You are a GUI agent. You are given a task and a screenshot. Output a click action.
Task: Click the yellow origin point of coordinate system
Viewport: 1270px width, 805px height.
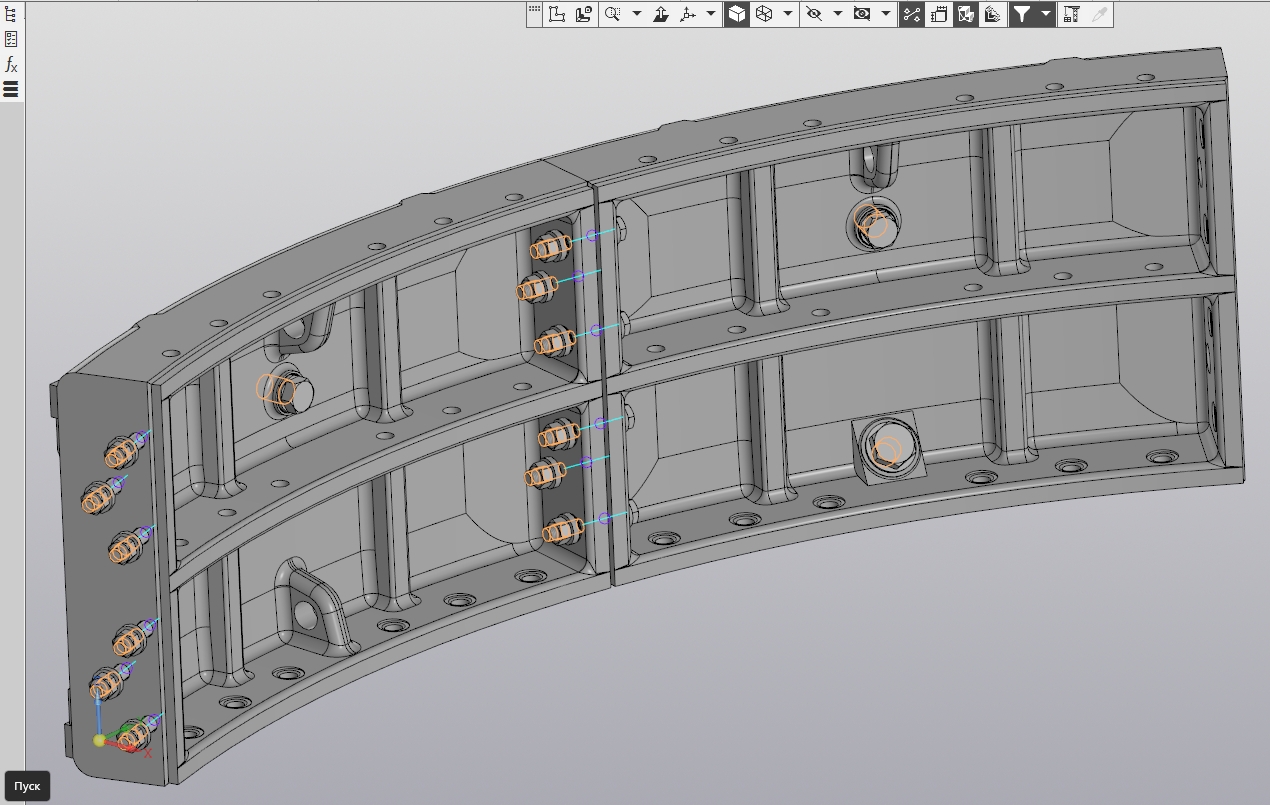(99, 741)
